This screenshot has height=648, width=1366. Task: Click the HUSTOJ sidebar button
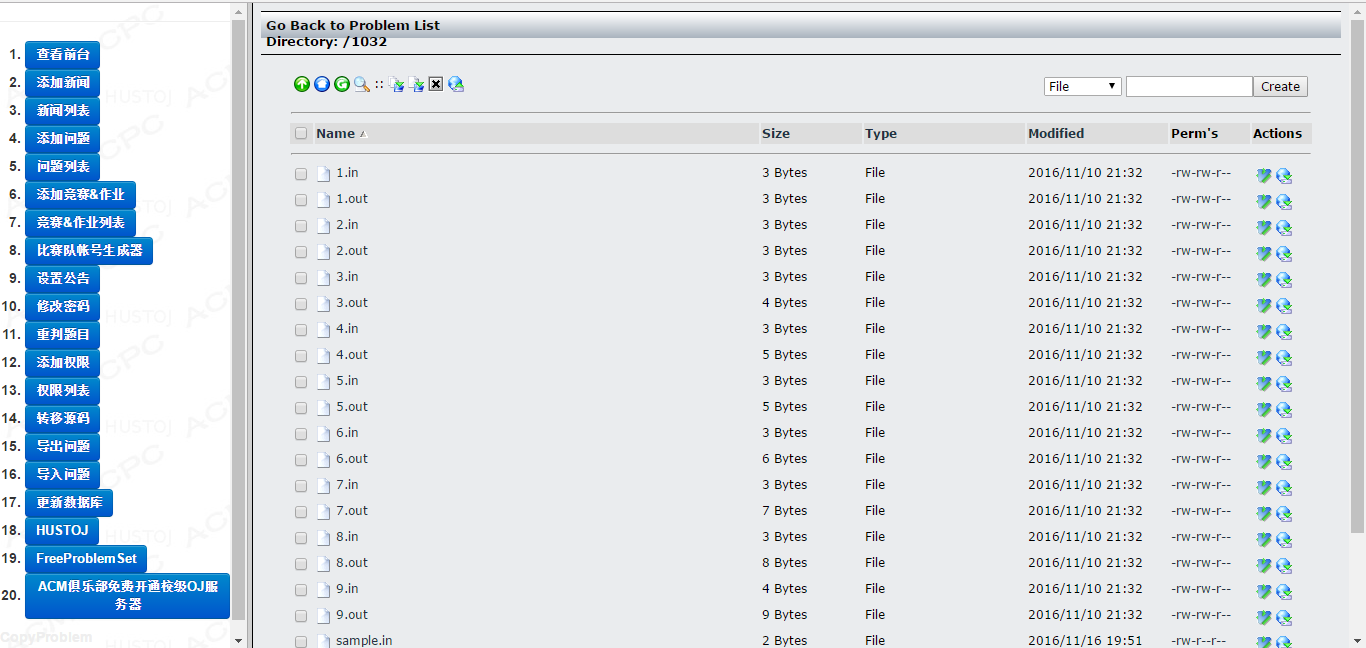coord(62,531)
